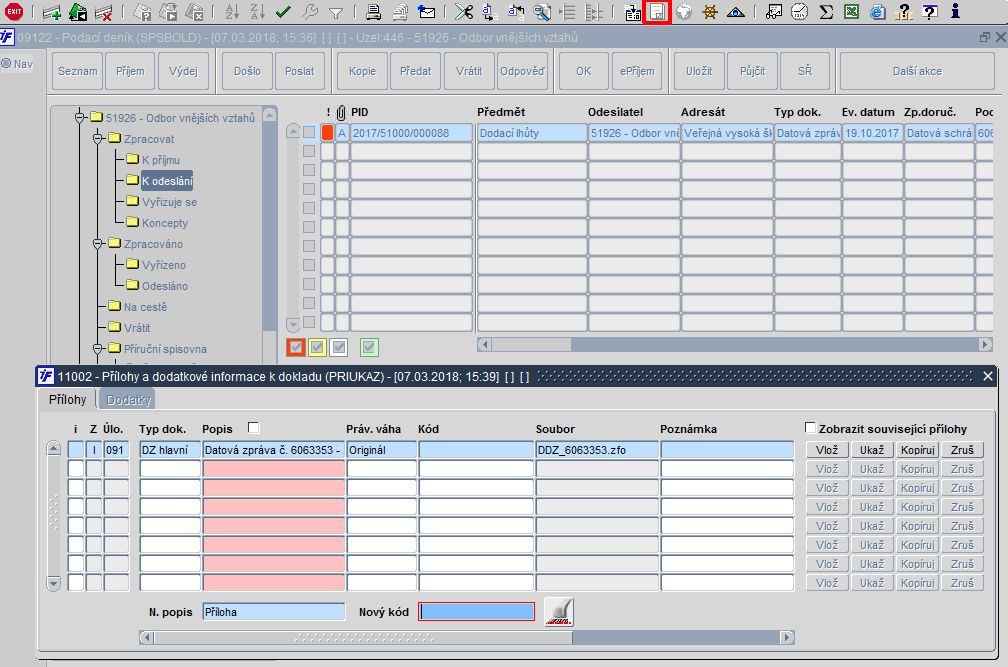1008x667 pixels.
Task: Click the ship steering wheel icon
Action: pos(710,12)
